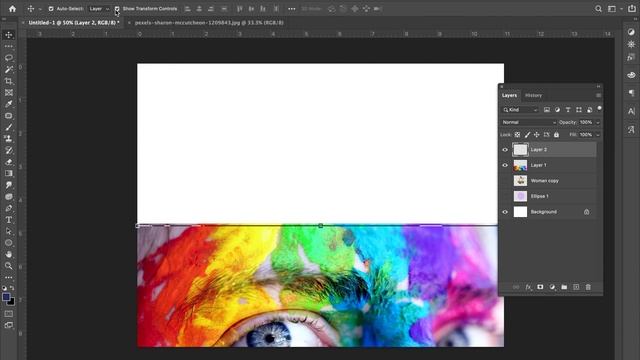Click the Layer 2 thumbnail

click(x=520, y=150)
